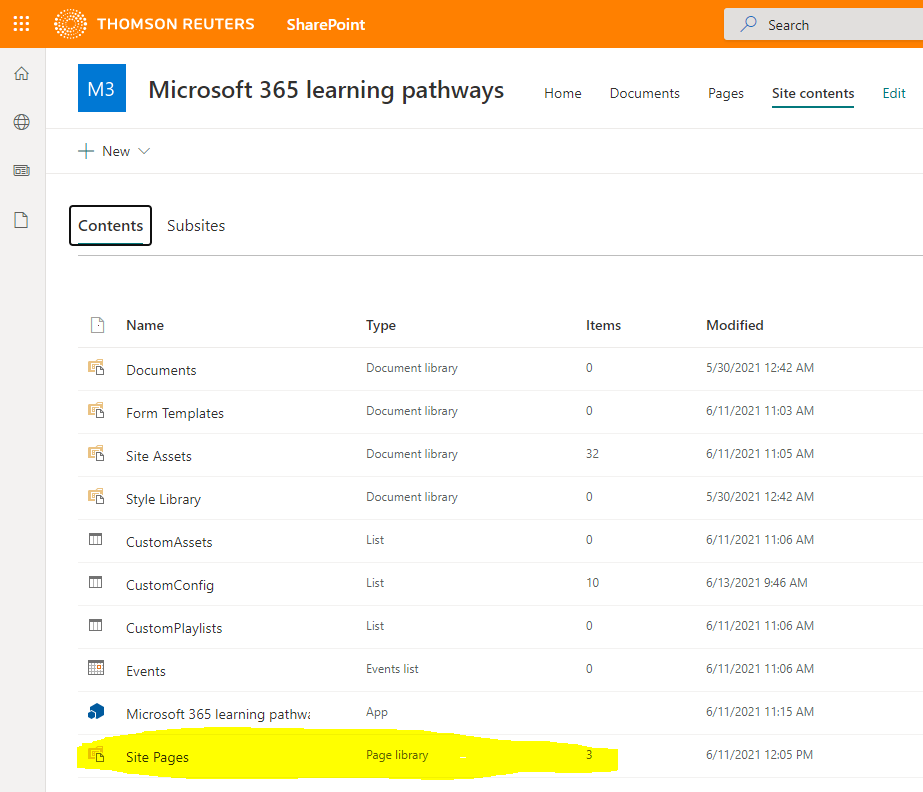Open the news icon in the sidebar
This screenshot has width=923, height=792.
(x=19, y=170)
